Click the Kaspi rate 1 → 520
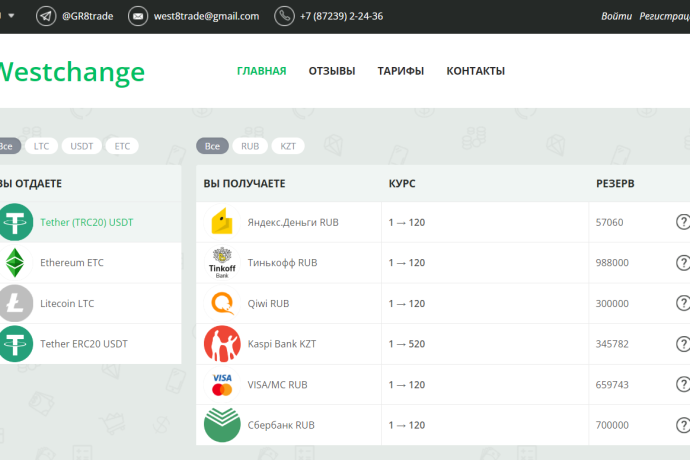 click(407, 344)
